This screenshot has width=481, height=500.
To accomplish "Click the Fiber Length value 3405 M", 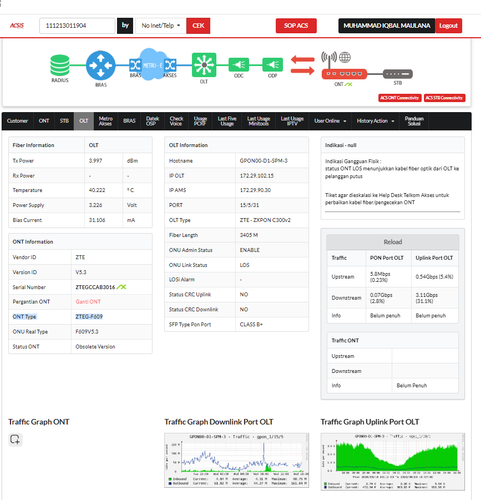I will 249,235.
